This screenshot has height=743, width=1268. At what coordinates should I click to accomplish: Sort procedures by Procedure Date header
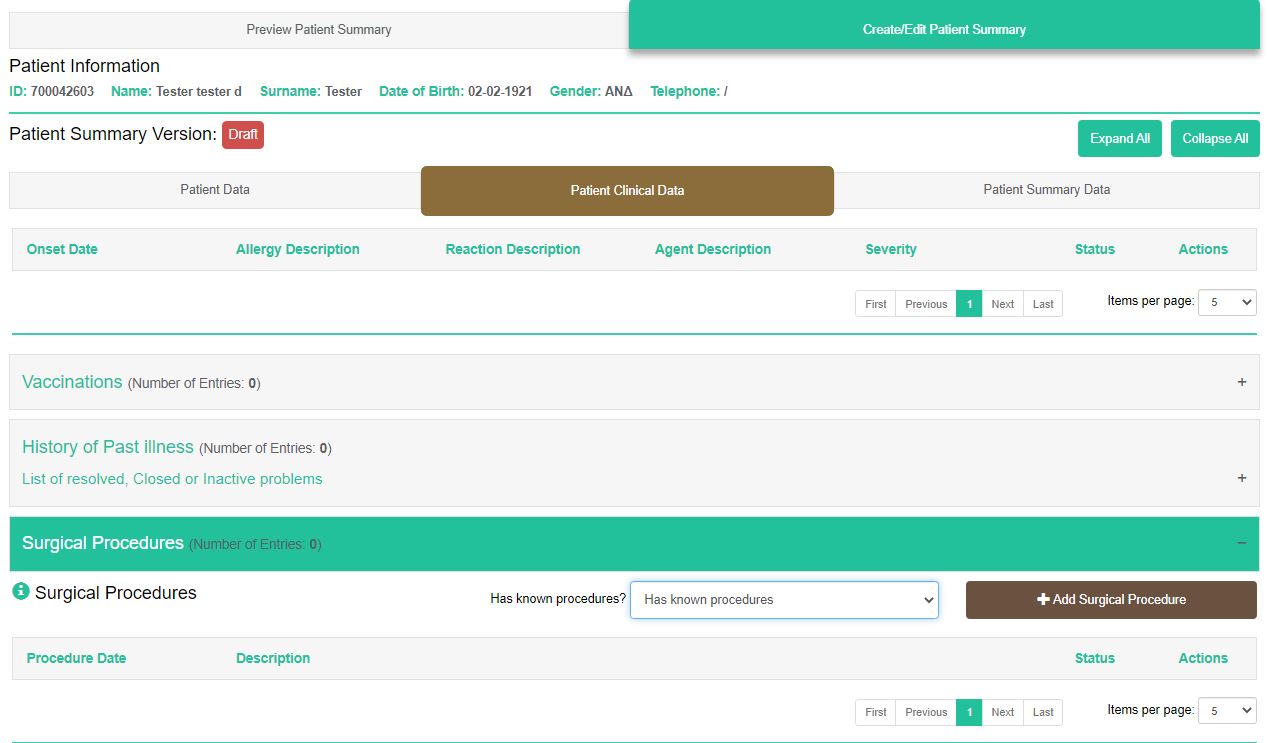(76, 658)
